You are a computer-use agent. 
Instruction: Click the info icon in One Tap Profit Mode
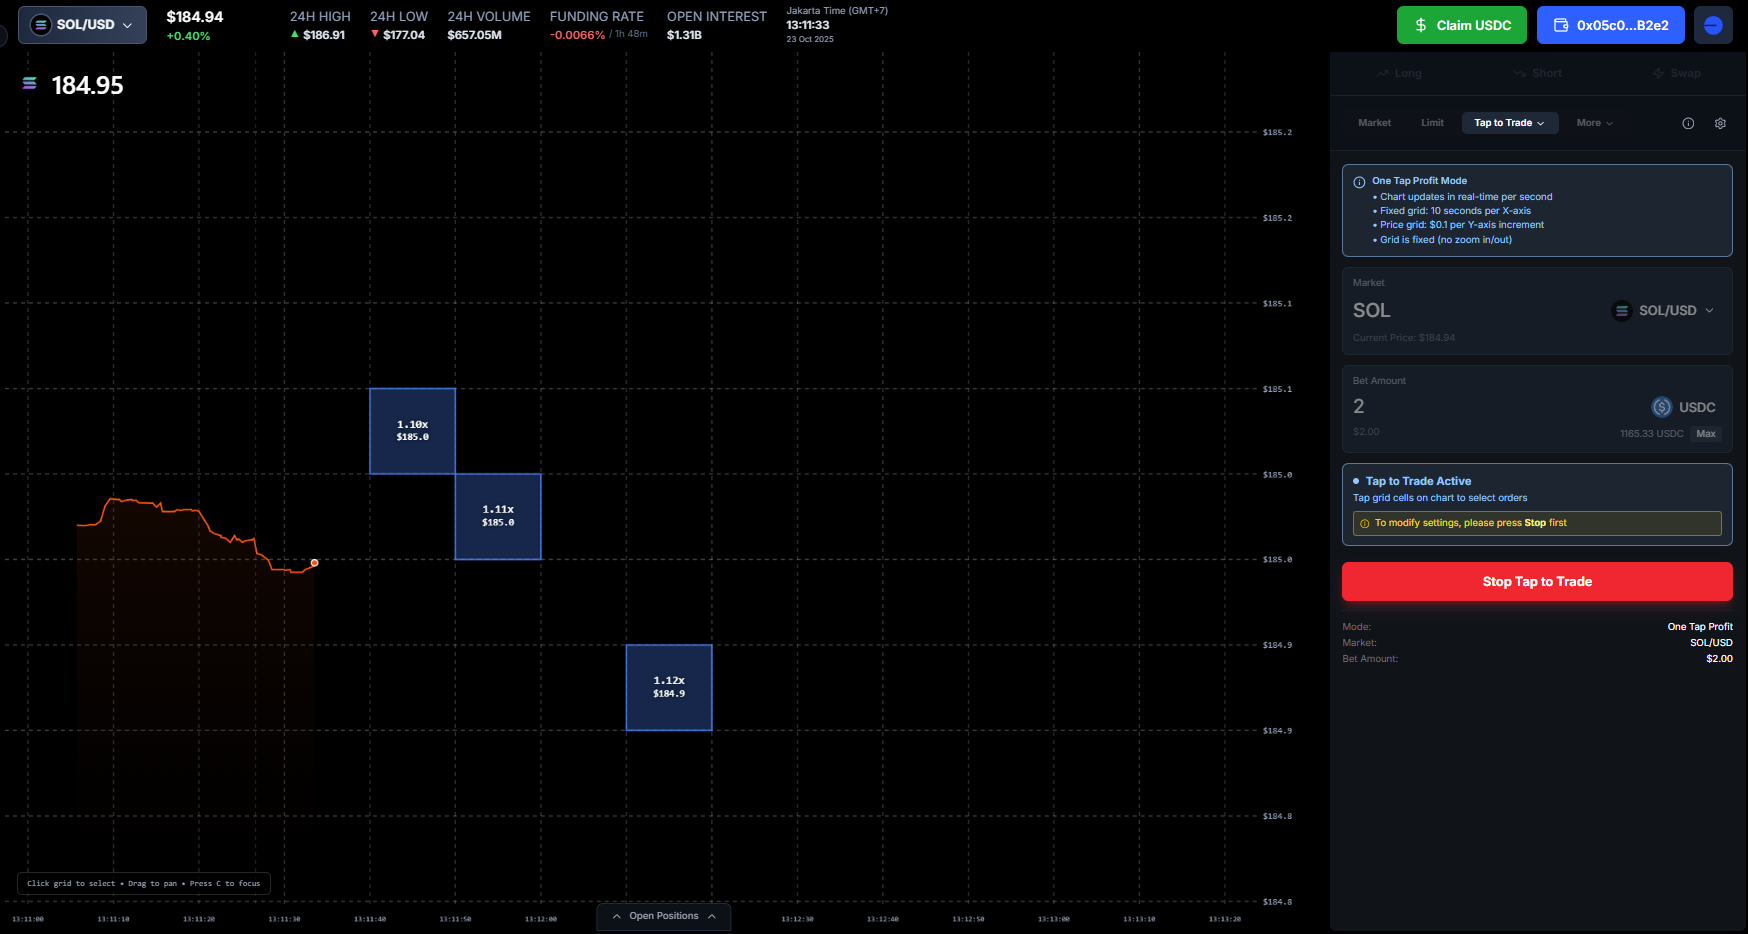[x=1359, y=182]
